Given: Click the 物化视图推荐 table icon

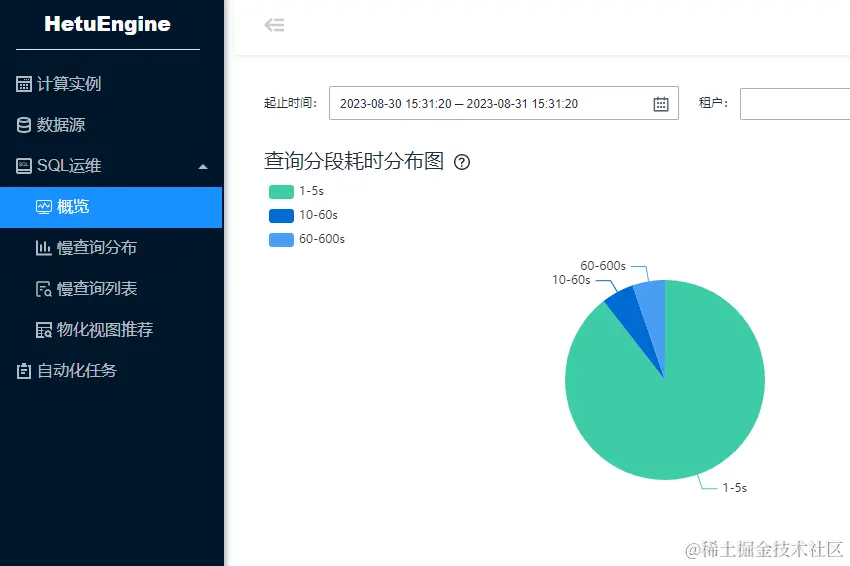Looking at the screenshot, I should pyautogui.click(x=44, y=330).
